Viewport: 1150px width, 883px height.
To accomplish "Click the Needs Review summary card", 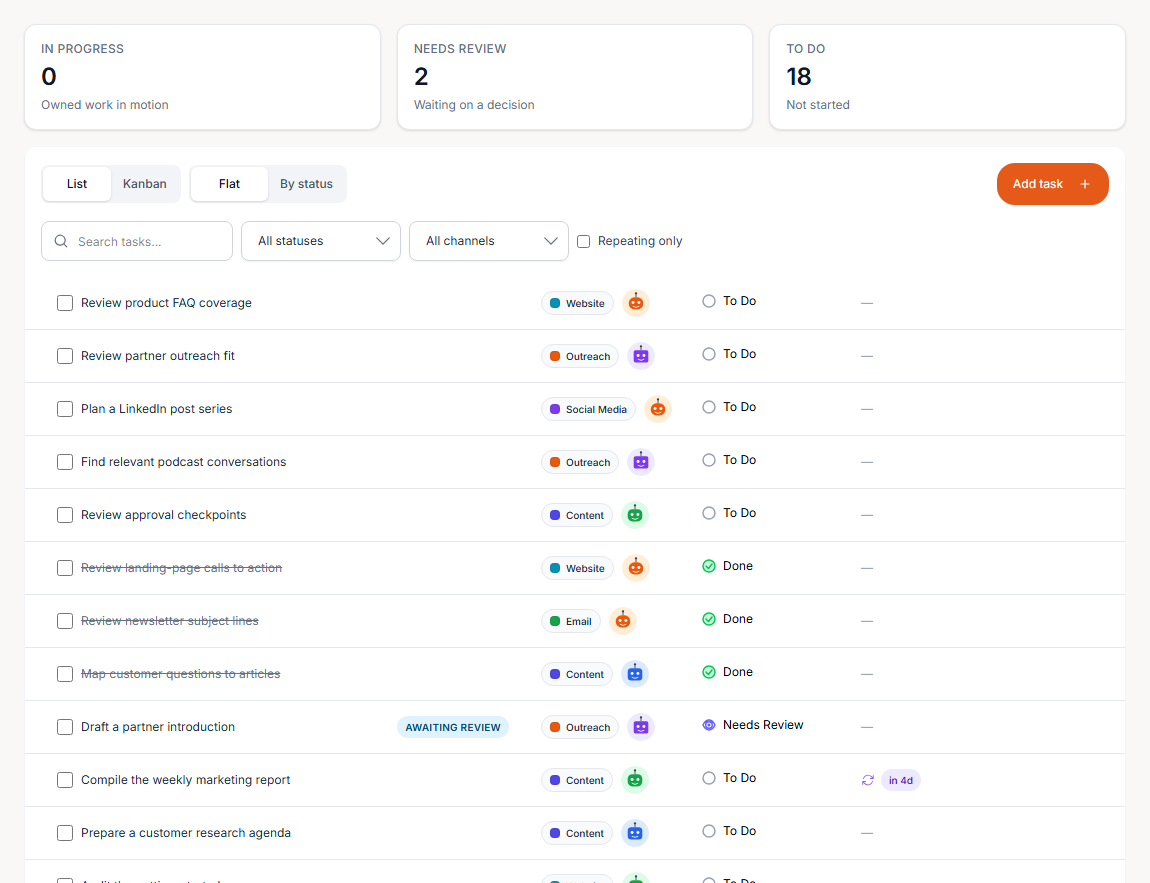I will coord(575,77).
